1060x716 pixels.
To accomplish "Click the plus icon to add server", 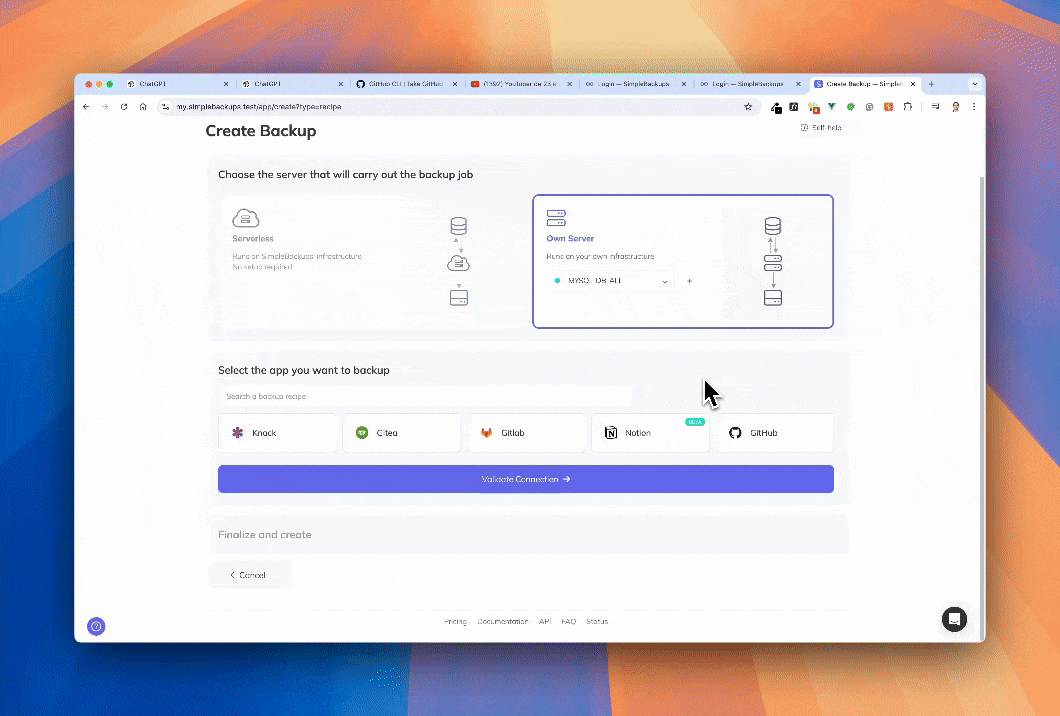I will 689,281.
